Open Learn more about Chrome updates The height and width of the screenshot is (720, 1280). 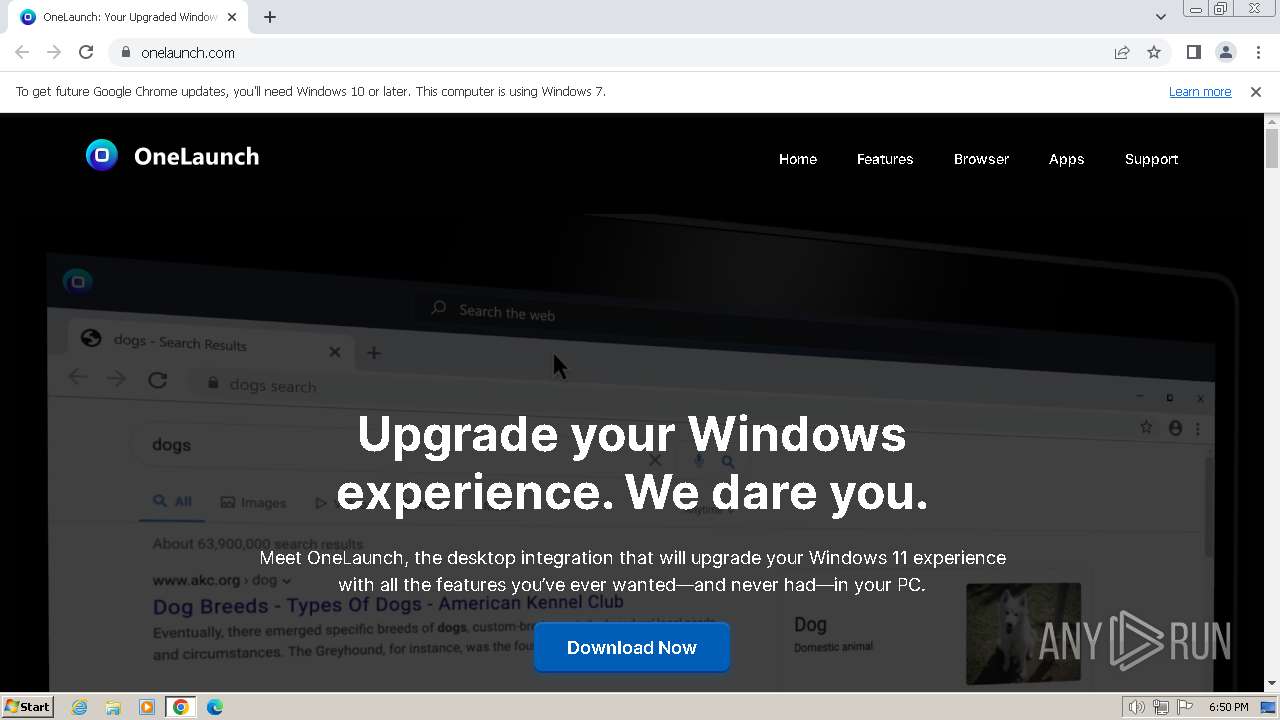(1200, 91)
